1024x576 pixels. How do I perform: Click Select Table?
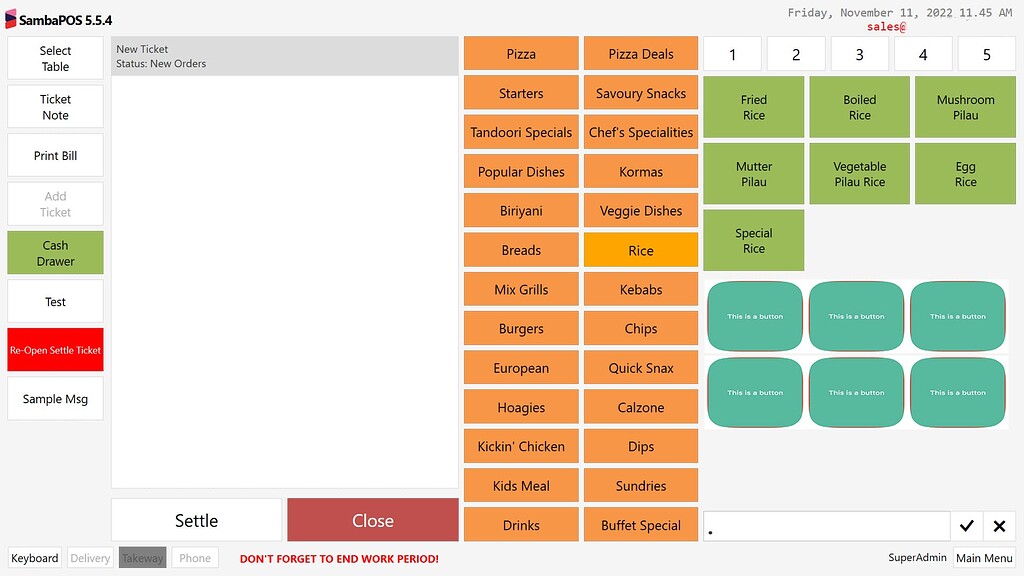tap(54, 57)
